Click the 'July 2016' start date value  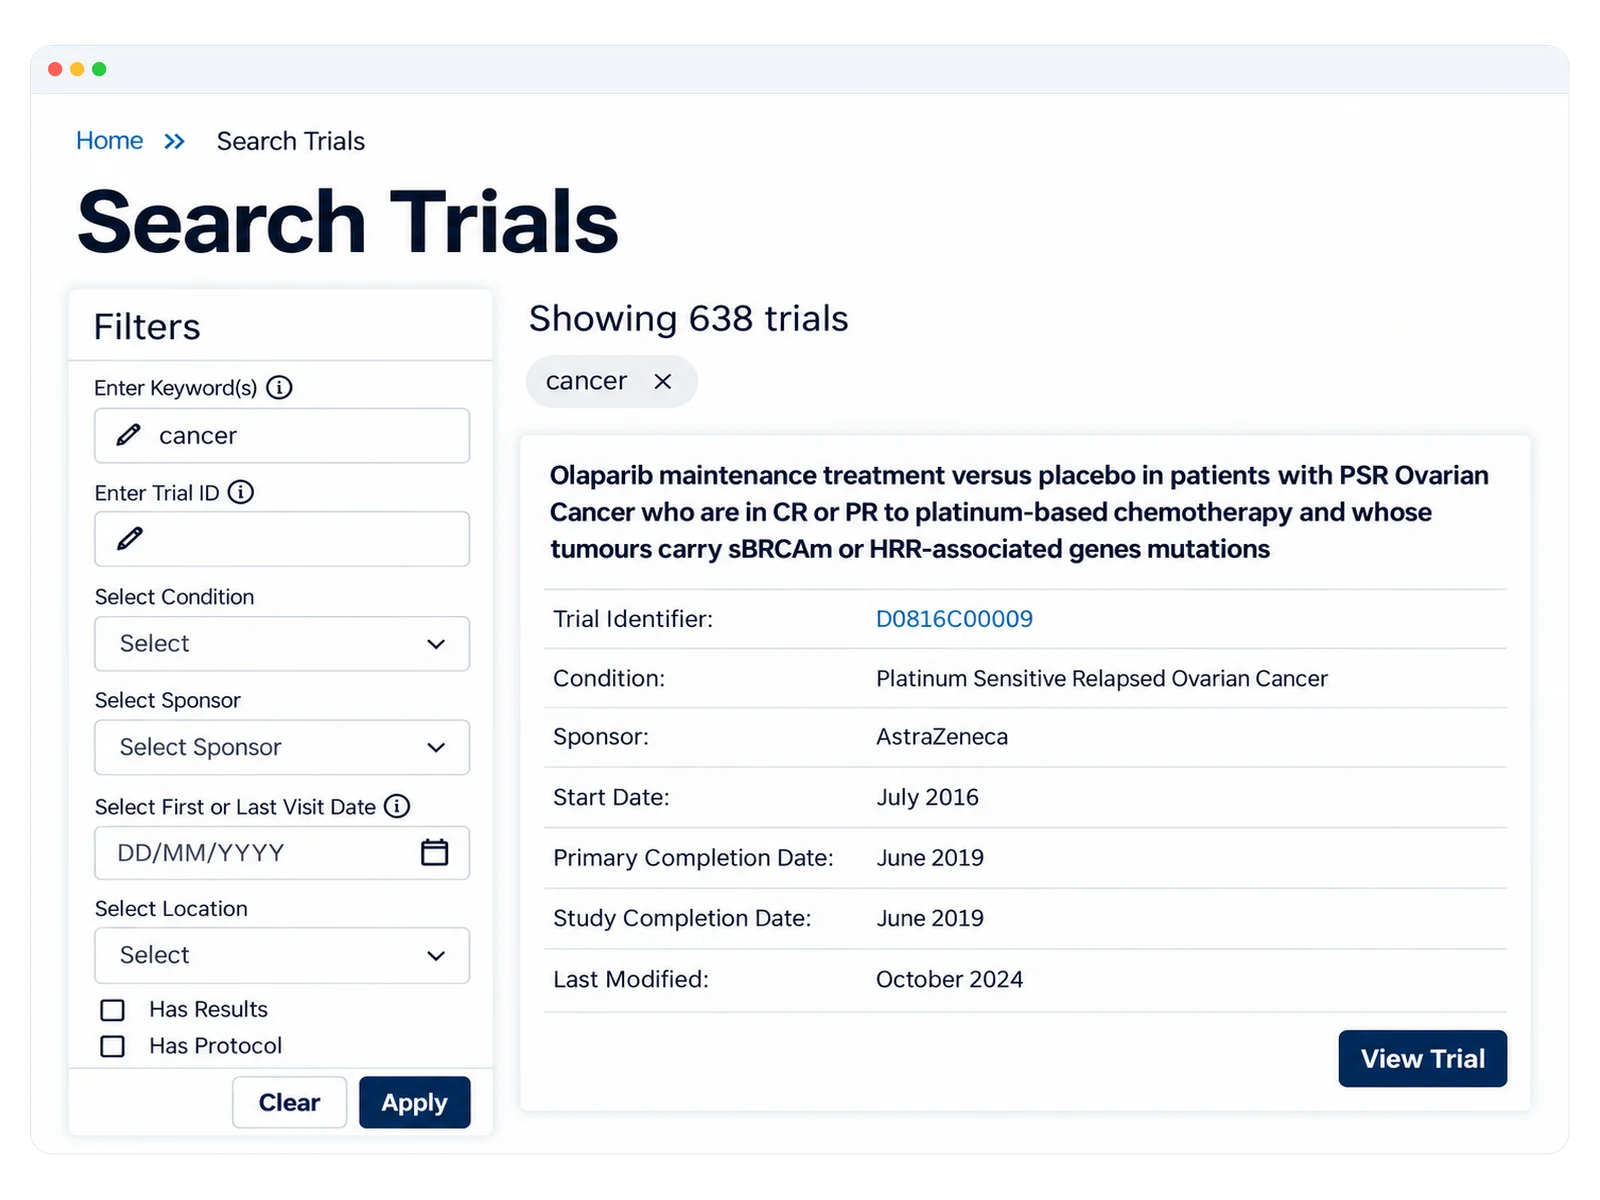point(927,797)
